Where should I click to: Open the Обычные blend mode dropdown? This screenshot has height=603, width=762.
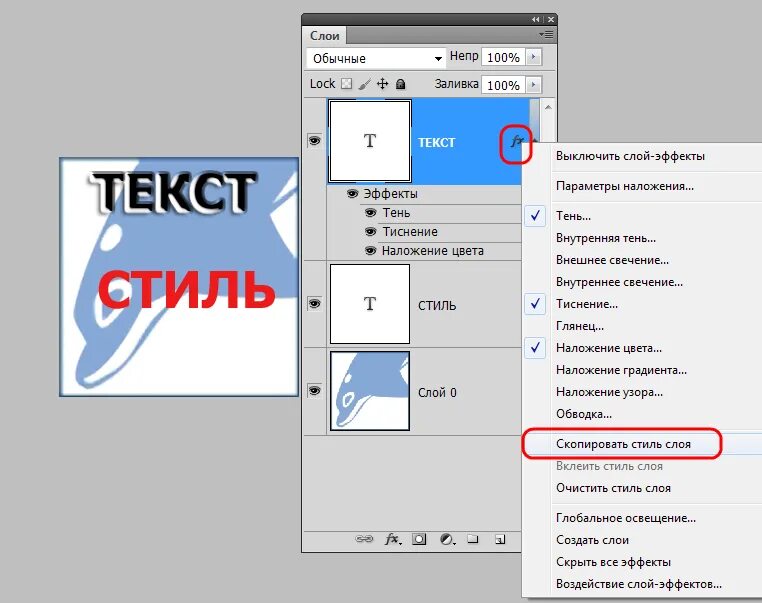pyautogui.click(x=377, y=58)
